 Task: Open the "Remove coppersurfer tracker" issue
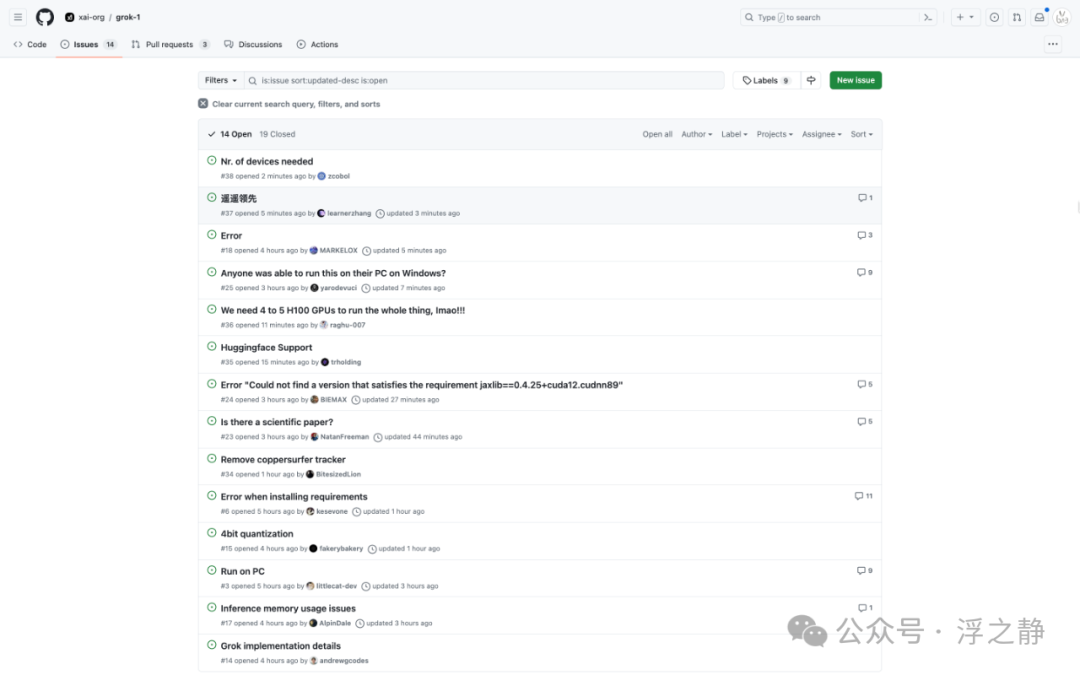click(x=283, y=459)
